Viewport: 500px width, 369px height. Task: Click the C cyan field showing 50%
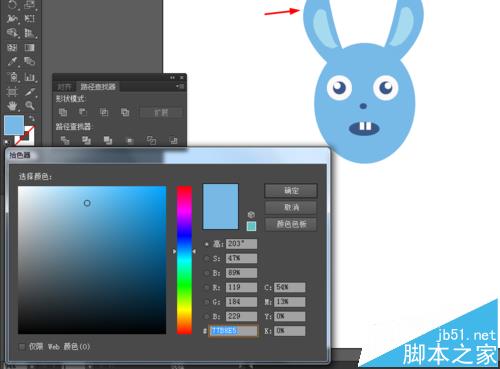(x=289, y=287)
